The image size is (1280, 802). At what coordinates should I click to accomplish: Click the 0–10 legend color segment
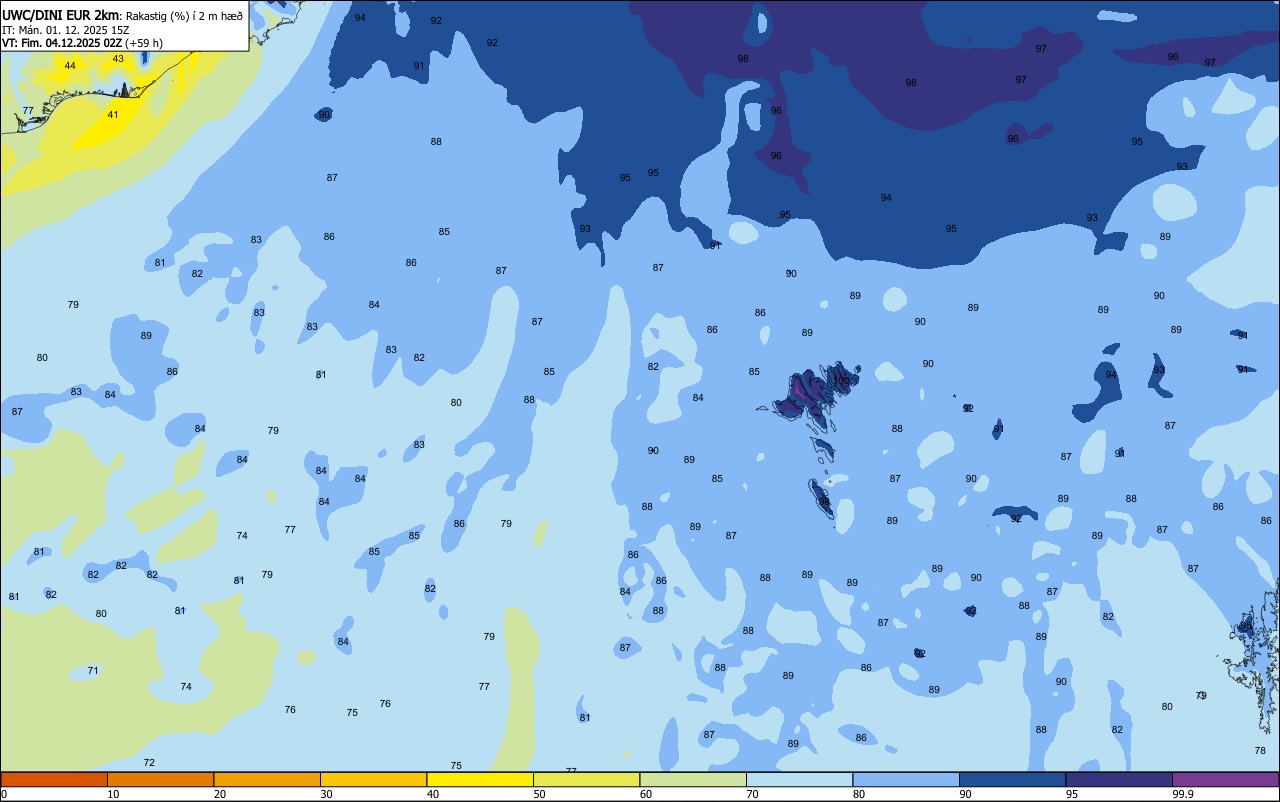pyautogui.click(x=54, y=779)
